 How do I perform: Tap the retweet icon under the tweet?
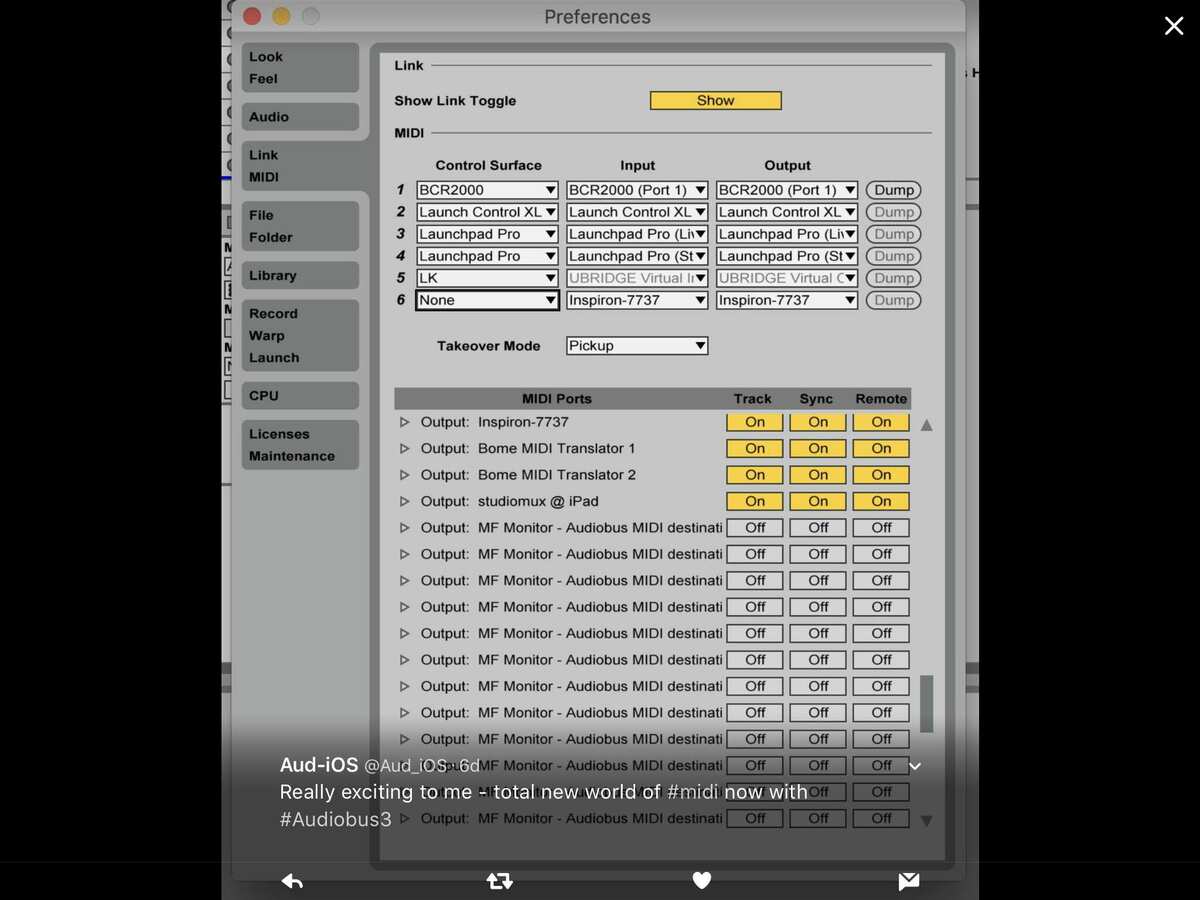[x=499, y=881]
